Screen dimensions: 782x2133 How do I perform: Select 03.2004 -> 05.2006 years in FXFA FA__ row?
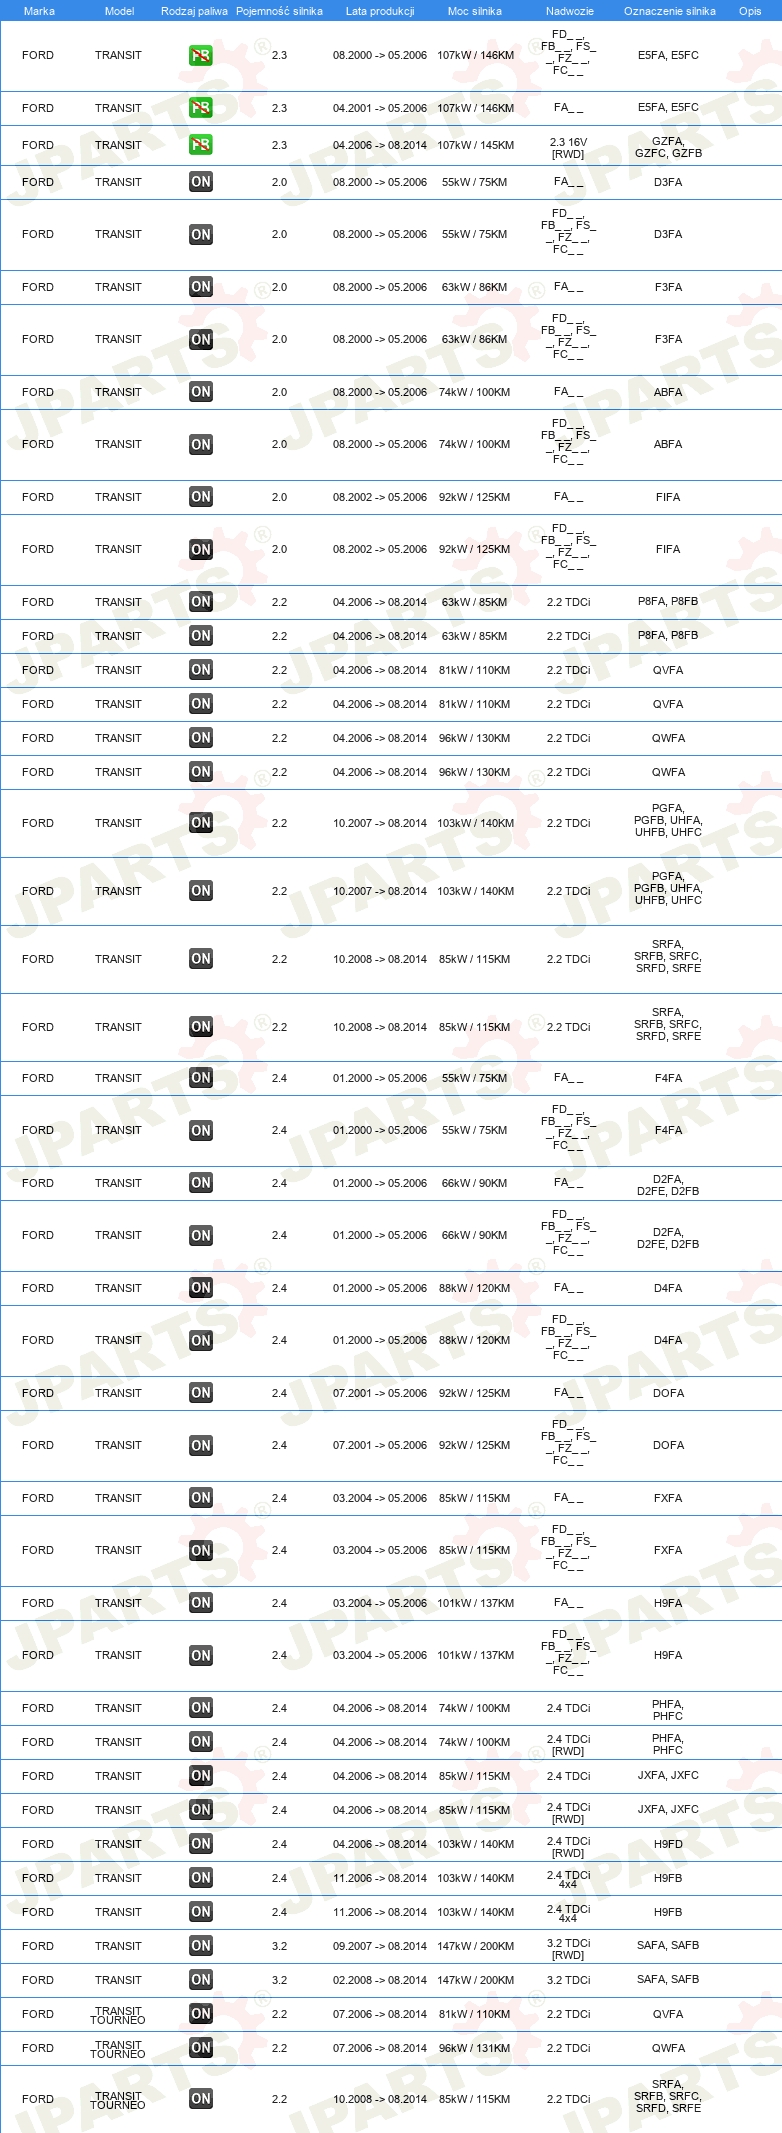click(x=380, y=1498)
